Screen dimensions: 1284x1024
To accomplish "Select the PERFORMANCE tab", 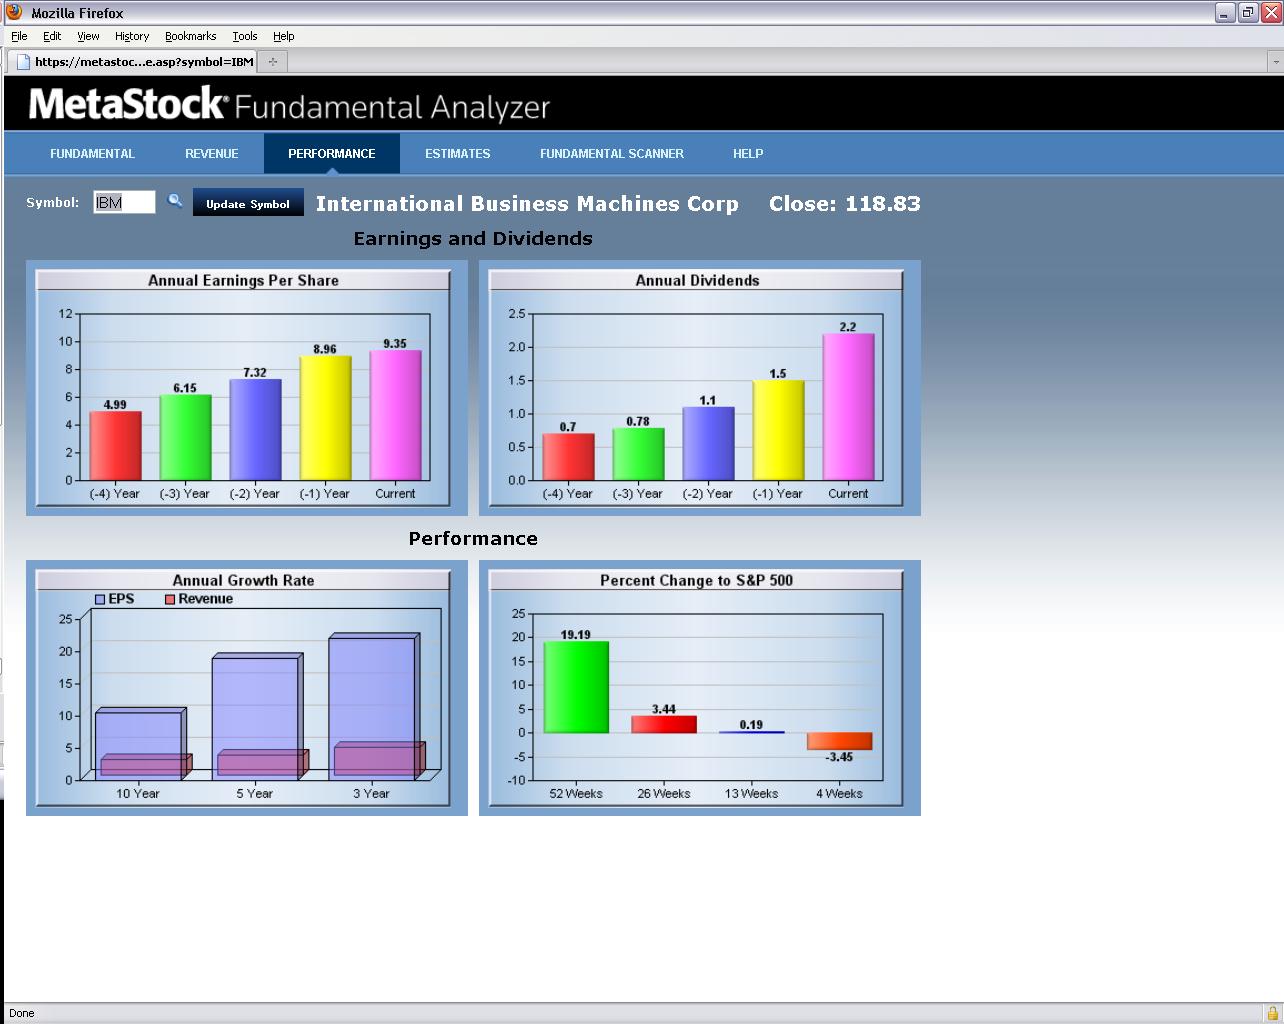I will (331, 153).
